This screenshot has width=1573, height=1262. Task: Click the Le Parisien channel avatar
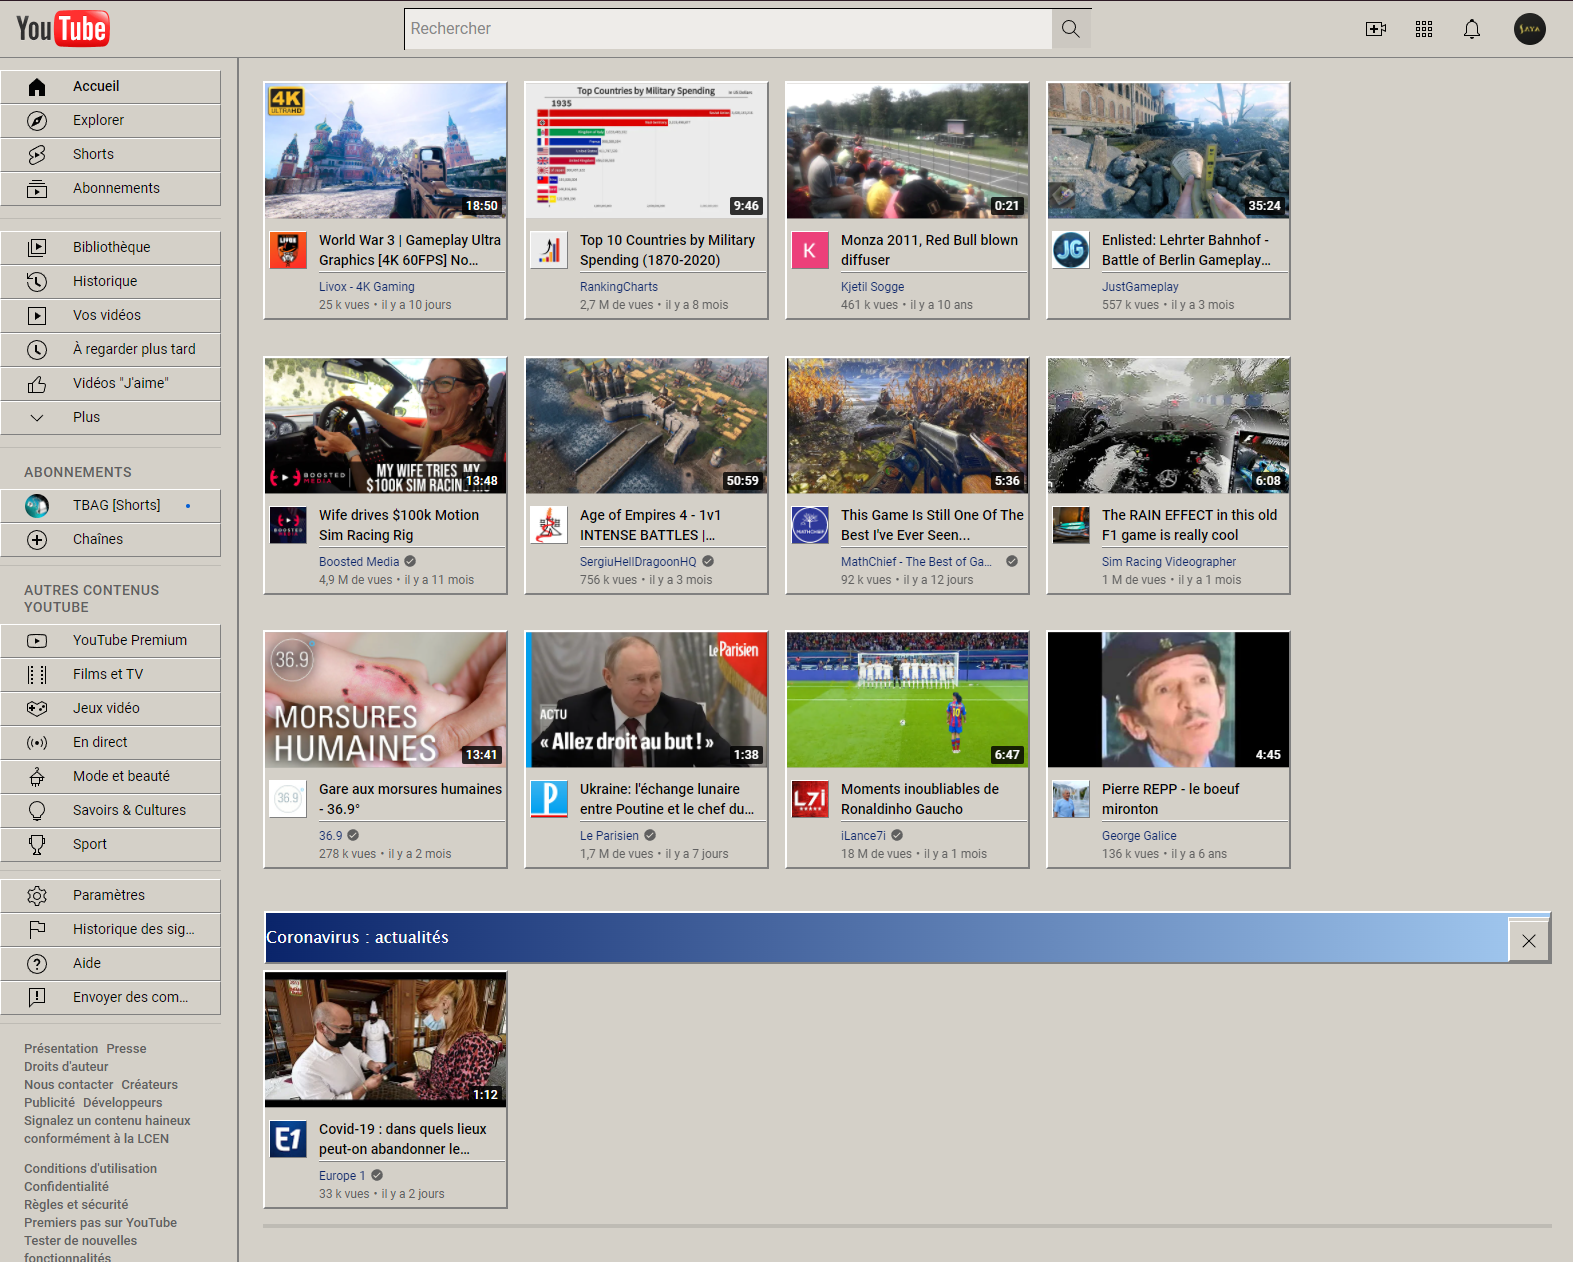(x=549, y=799)
